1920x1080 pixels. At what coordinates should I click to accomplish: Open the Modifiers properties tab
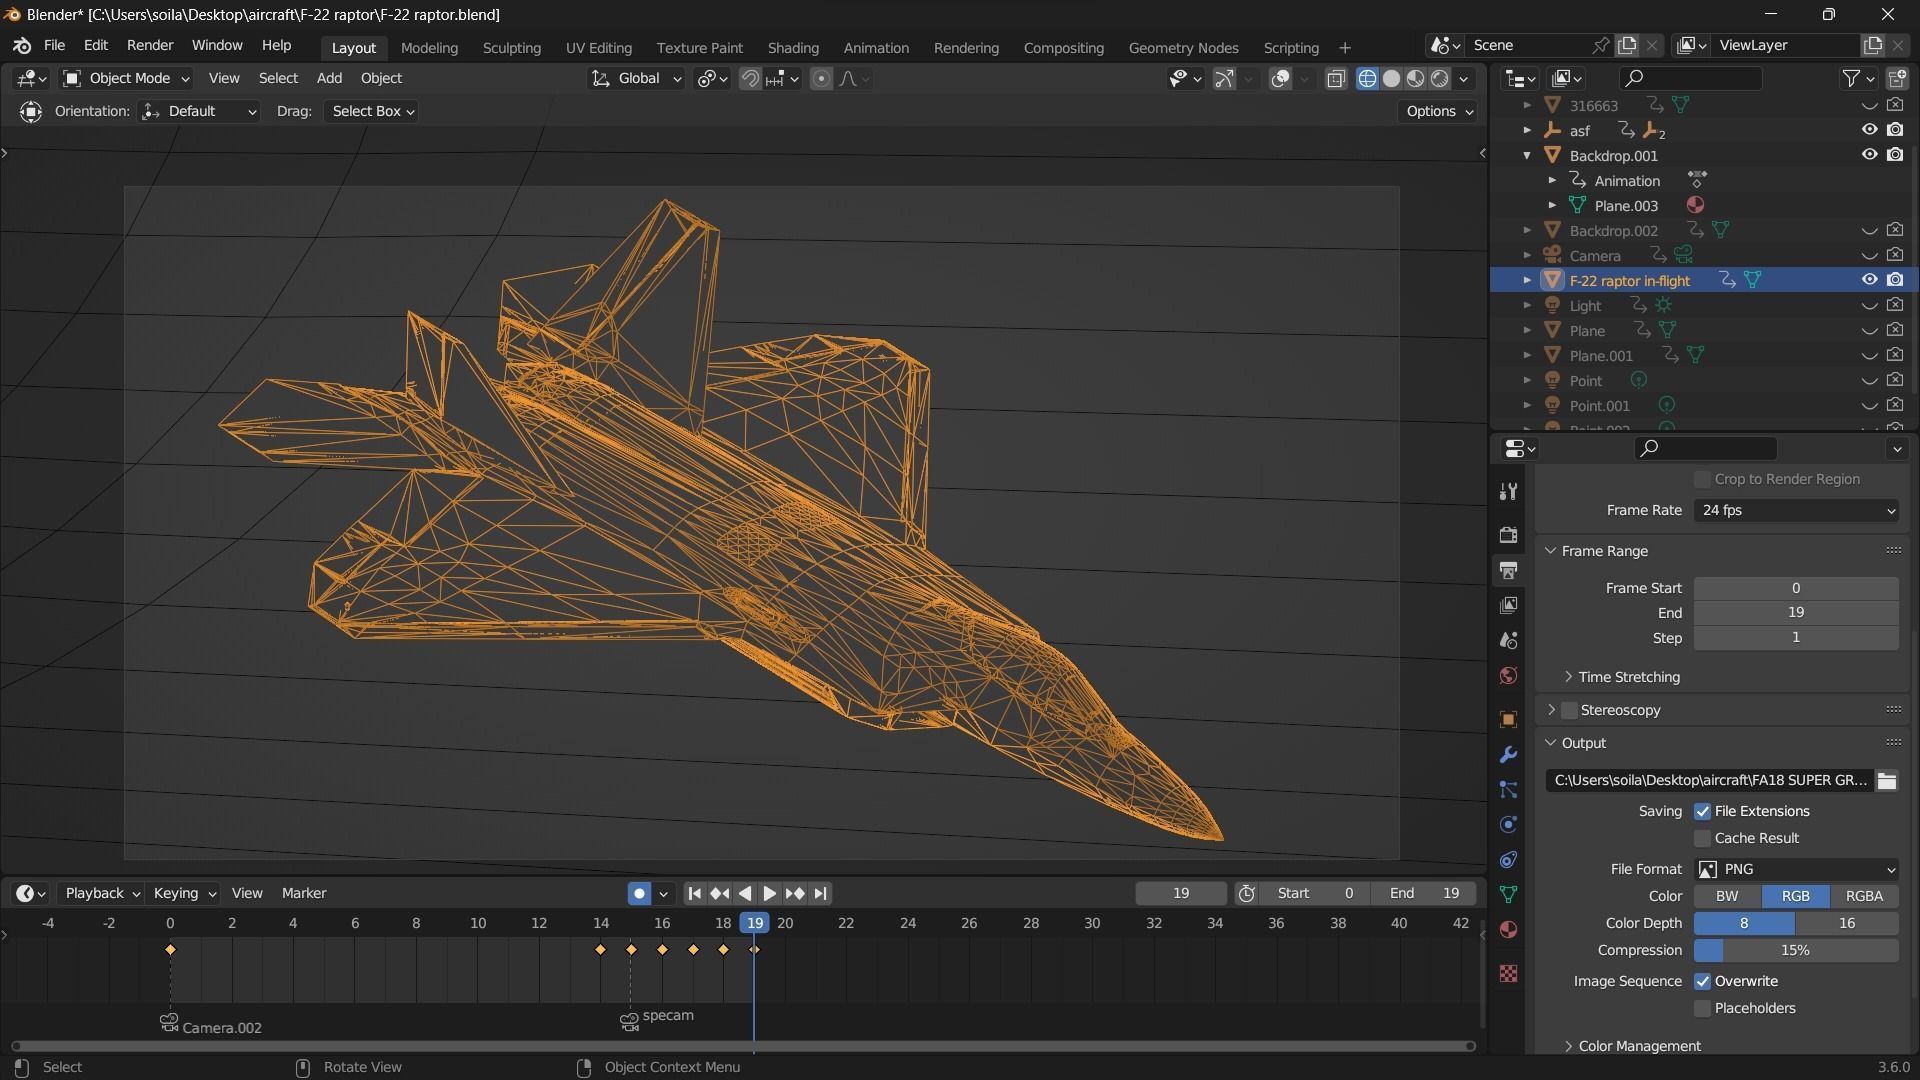(x=1508, y=755)
